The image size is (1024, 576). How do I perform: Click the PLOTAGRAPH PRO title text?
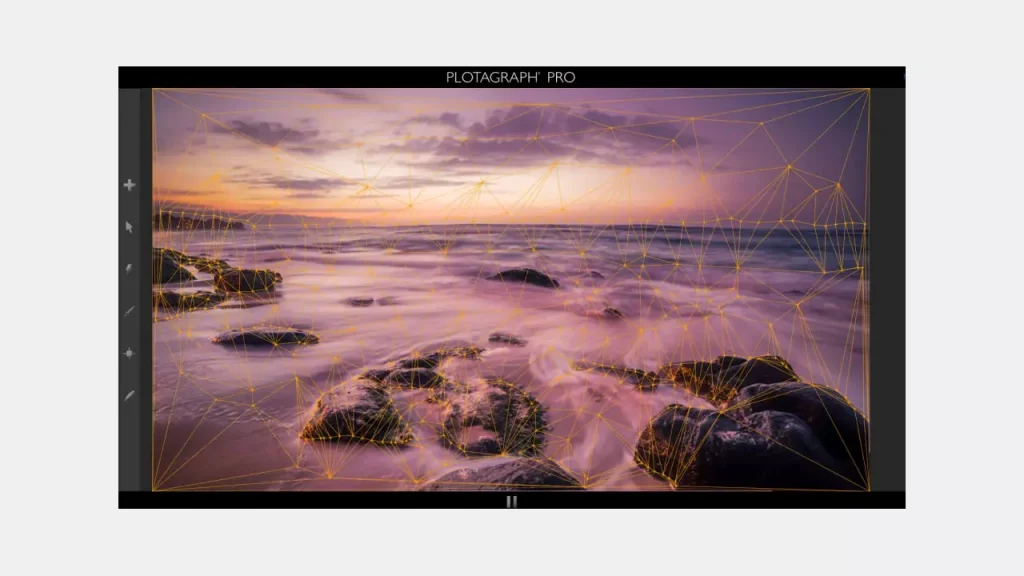511,77
